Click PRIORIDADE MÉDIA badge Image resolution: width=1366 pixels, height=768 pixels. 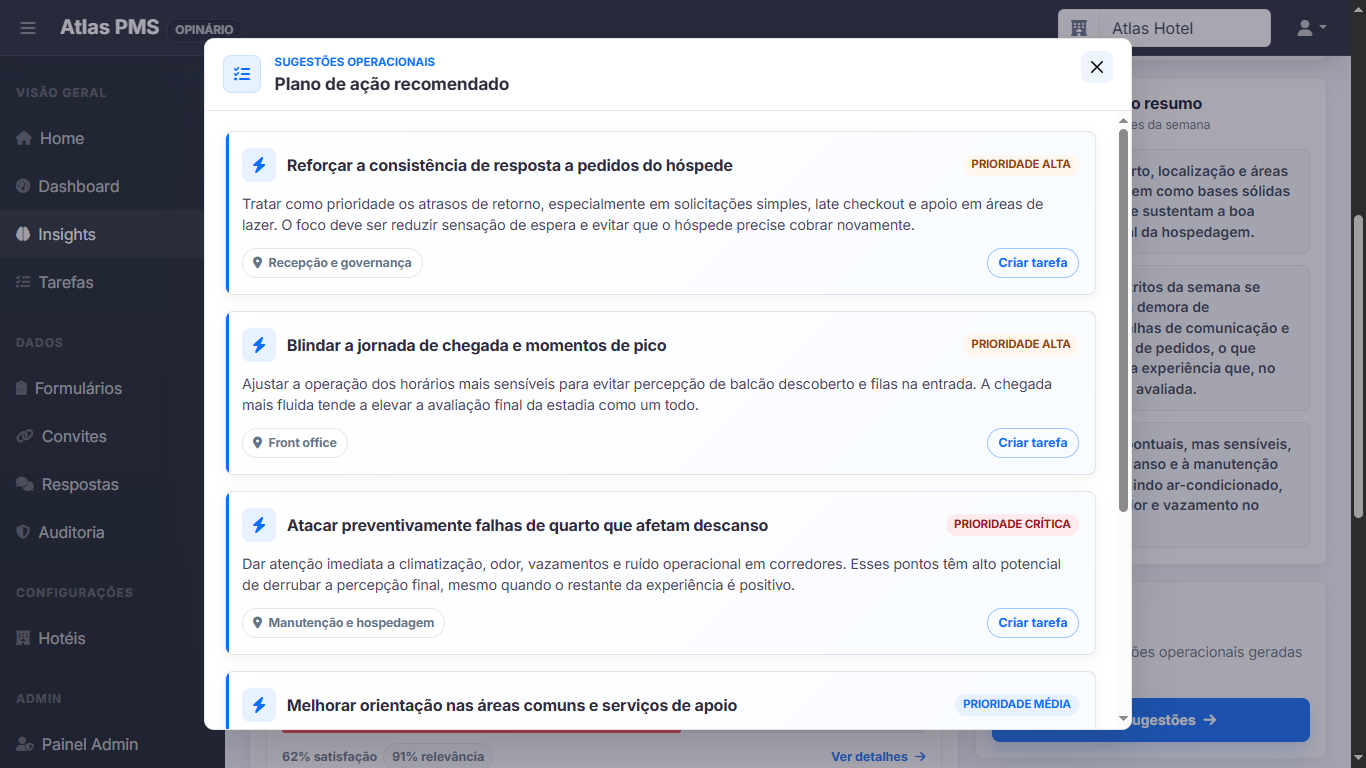click(x=1017, y=704)
